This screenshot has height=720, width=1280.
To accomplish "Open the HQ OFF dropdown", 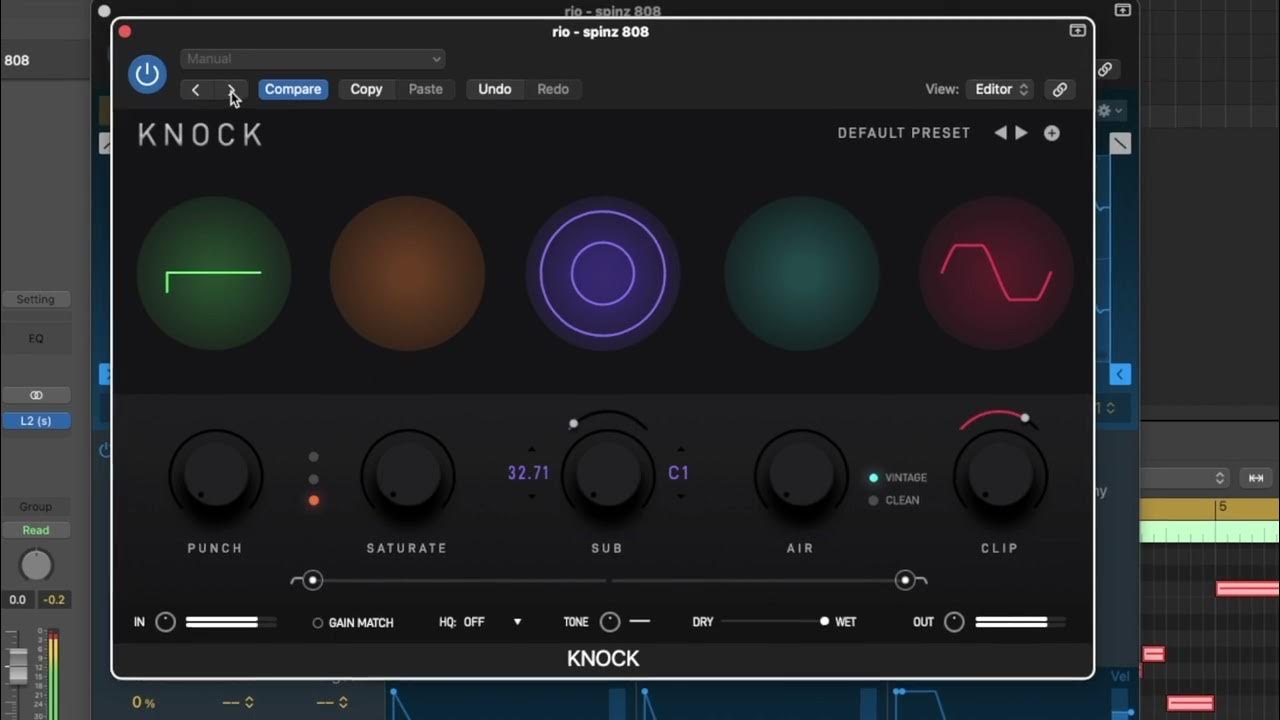I will pos(481,622).
